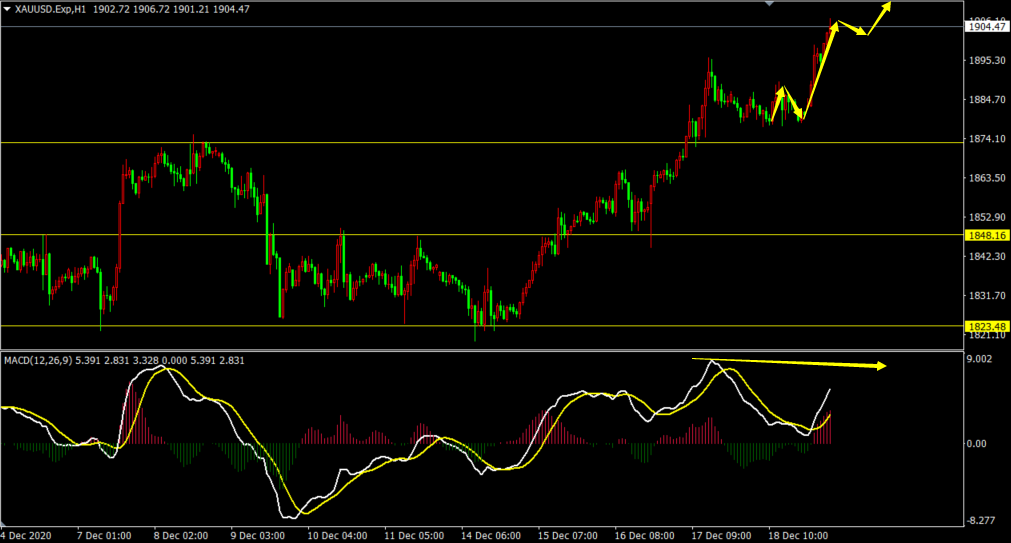Image resolution: width=1011 pixels, height=543 pixels.
Task: Click the 8 Dec 02:00 time label
Action: [x=181, y=535]
